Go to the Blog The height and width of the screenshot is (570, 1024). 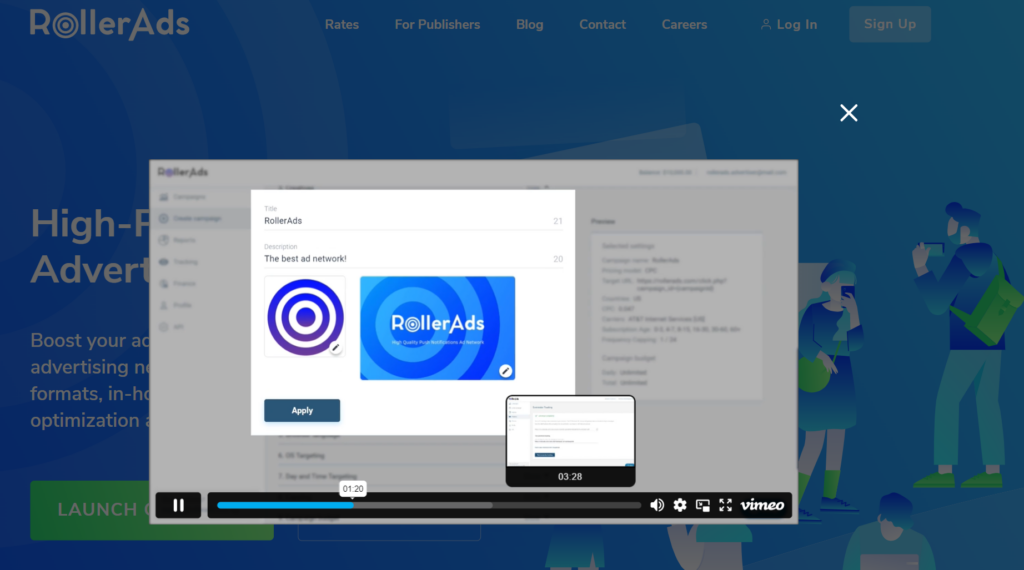(x=530, y=25)
